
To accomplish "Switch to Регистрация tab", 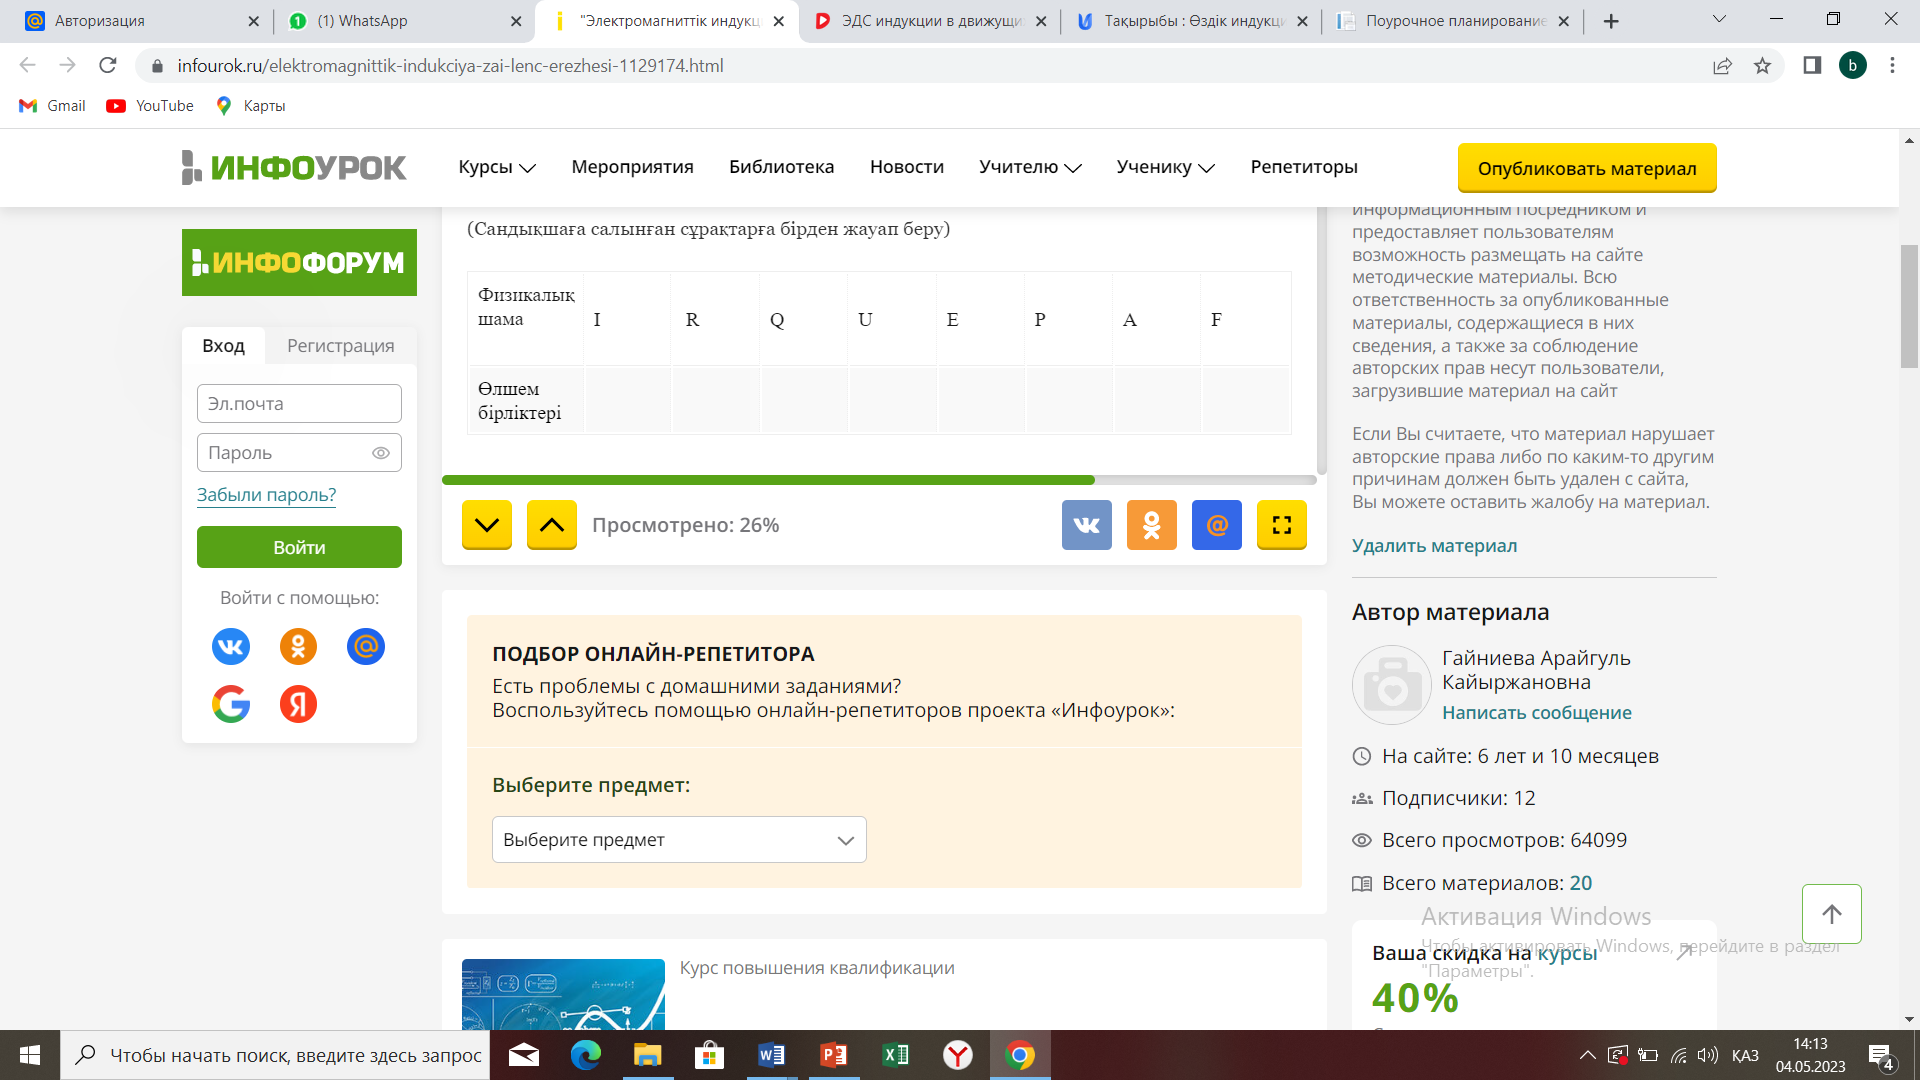I will click(340, 346).
